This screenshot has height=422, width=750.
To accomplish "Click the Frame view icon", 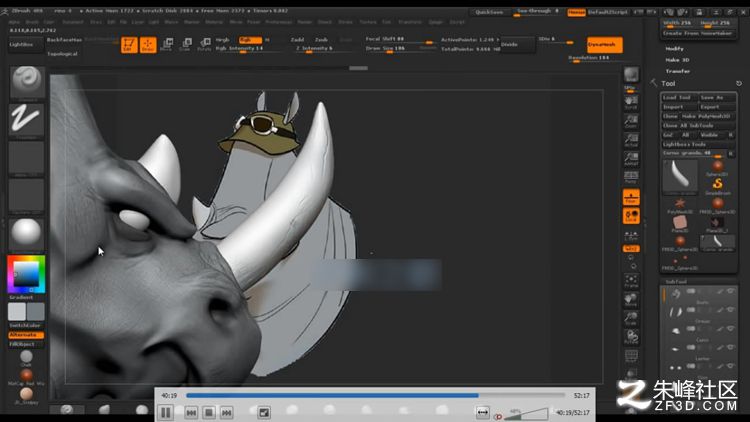I will [x=631, y=281].
